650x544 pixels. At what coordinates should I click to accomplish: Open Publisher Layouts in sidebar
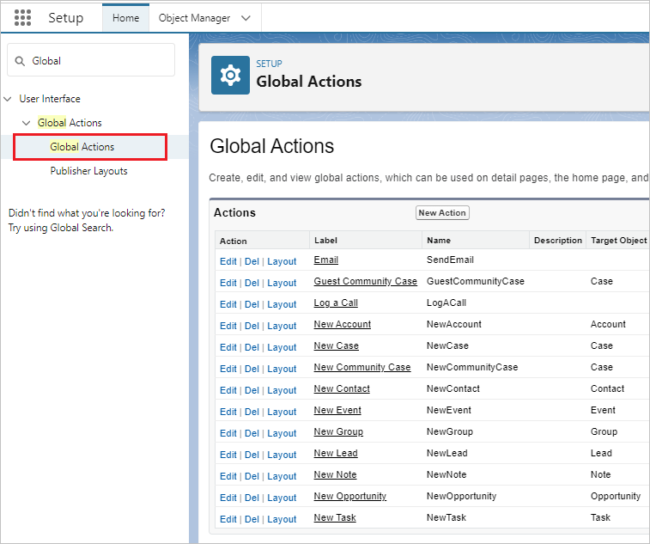89,171
